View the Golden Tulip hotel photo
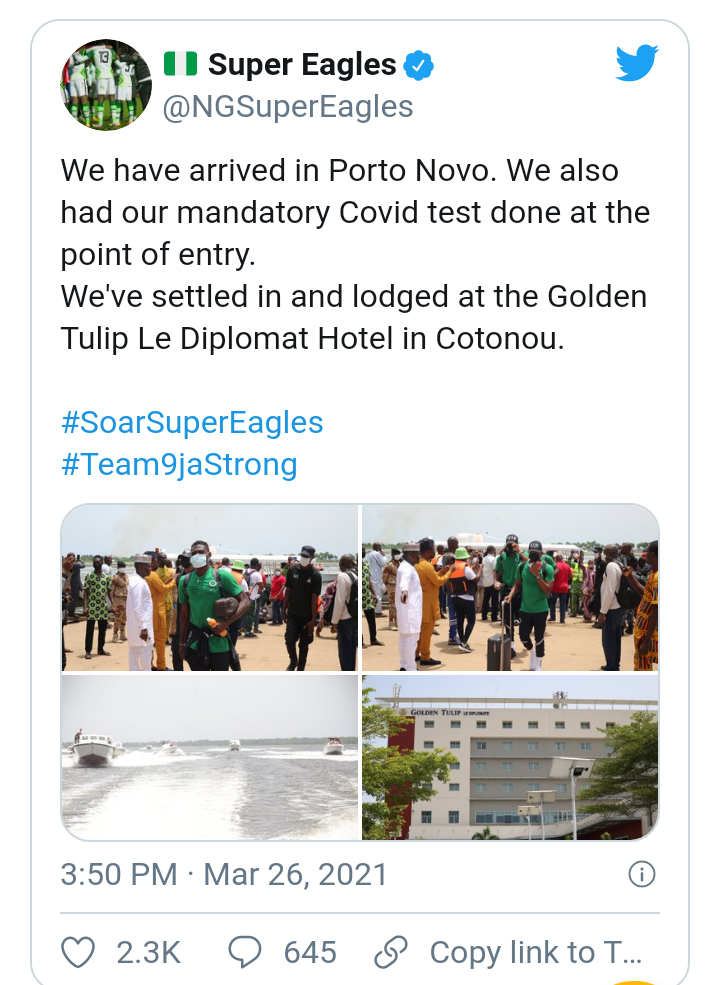 [510, 758]
